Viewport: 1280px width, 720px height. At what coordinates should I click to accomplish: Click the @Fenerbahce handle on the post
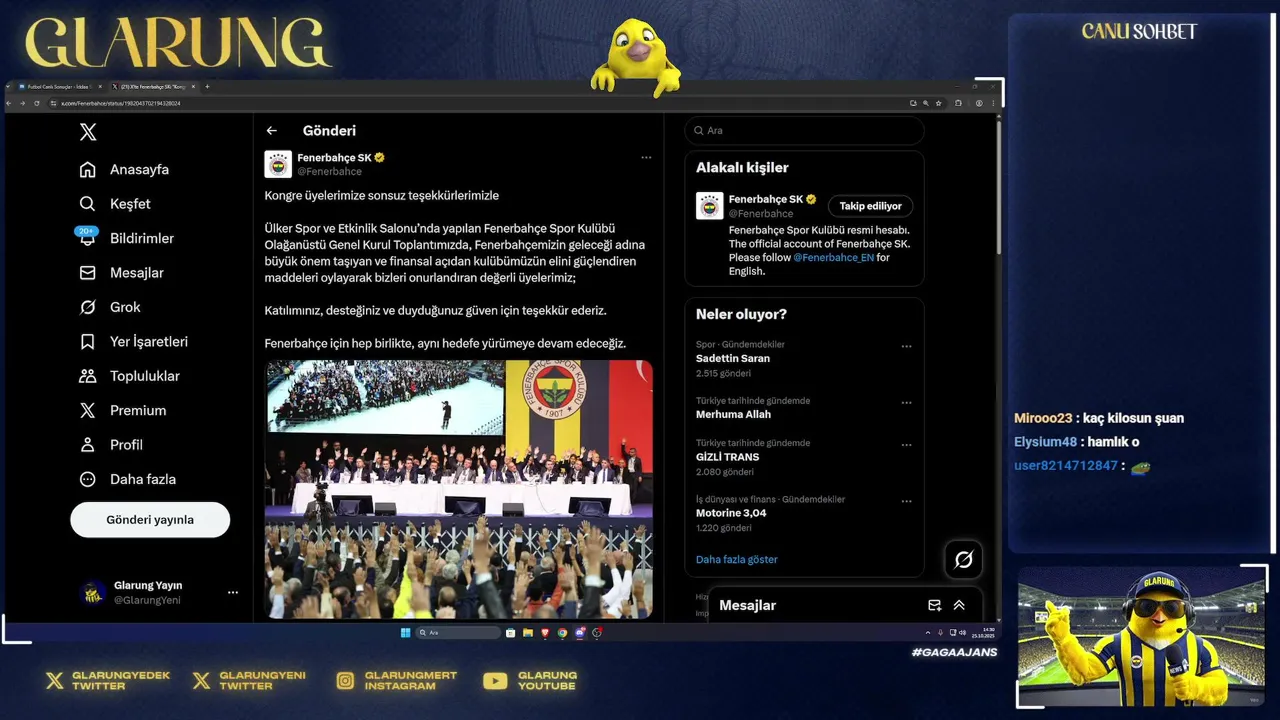(x=329, y=172)
